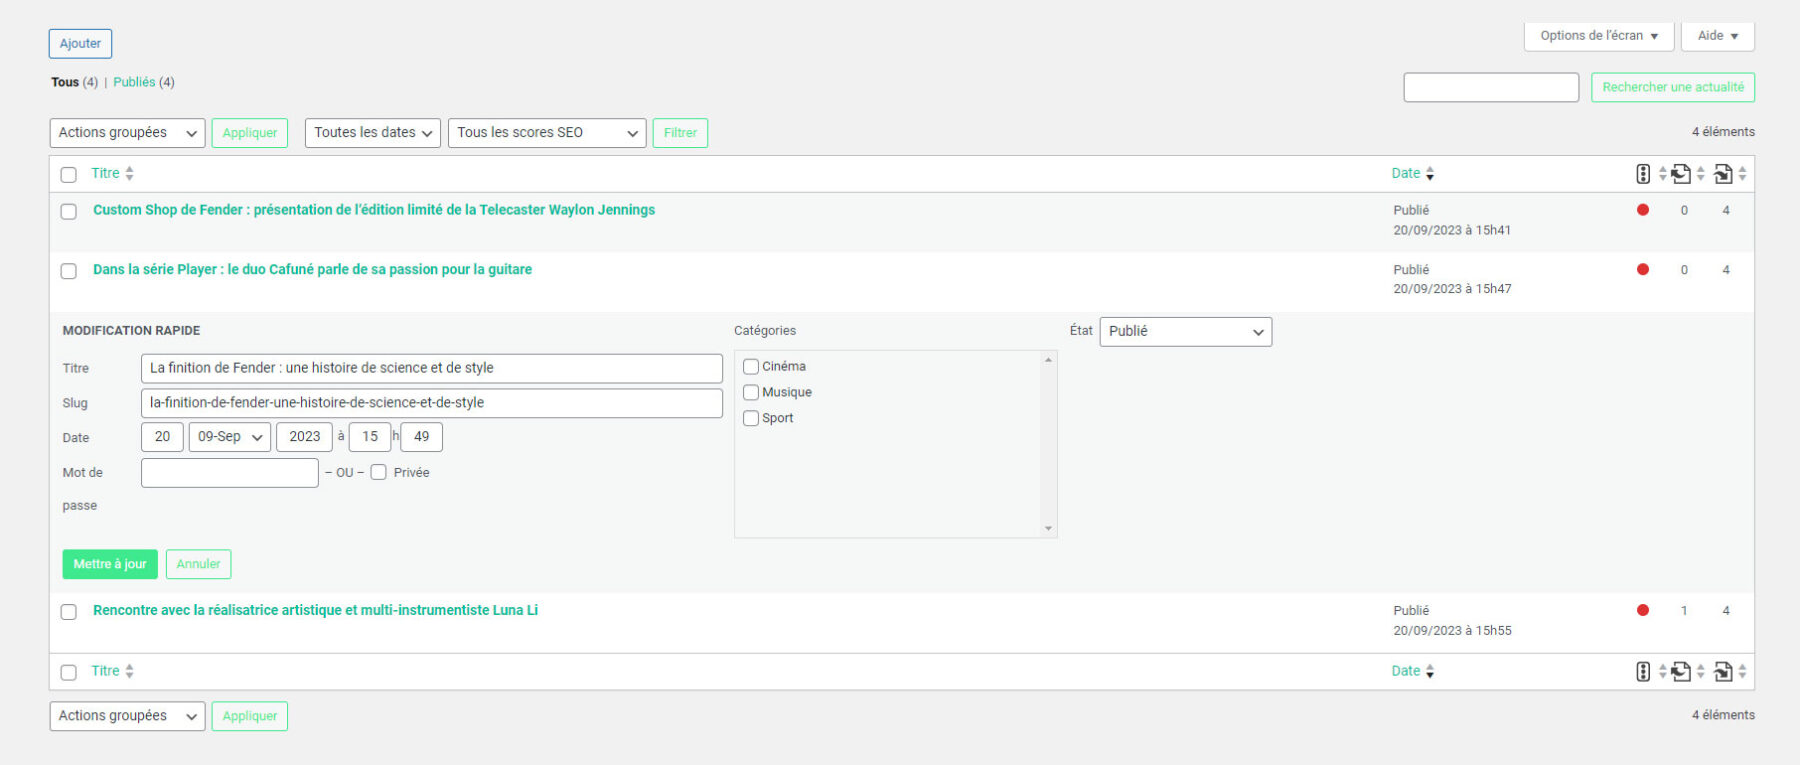This screenshot has height=765, width=1800.
Task: Click the red SEO dot for Custom Shop post
Action: pyautogui.click(x=1642, y=210)
